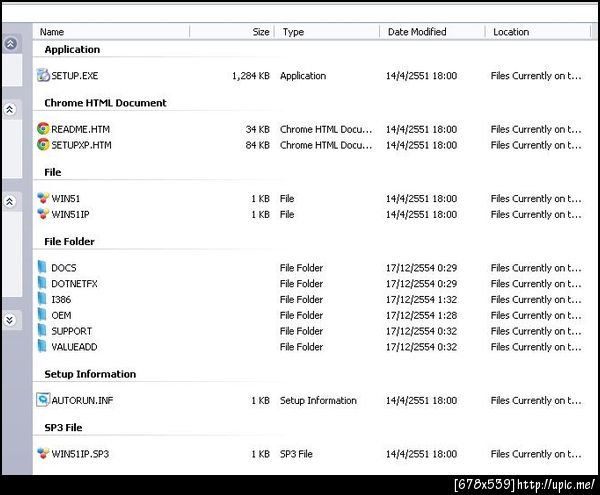Sort by the Date Modified column header
Image resolution: width=600 pixels, height=495 pixels.
point(432,32)
